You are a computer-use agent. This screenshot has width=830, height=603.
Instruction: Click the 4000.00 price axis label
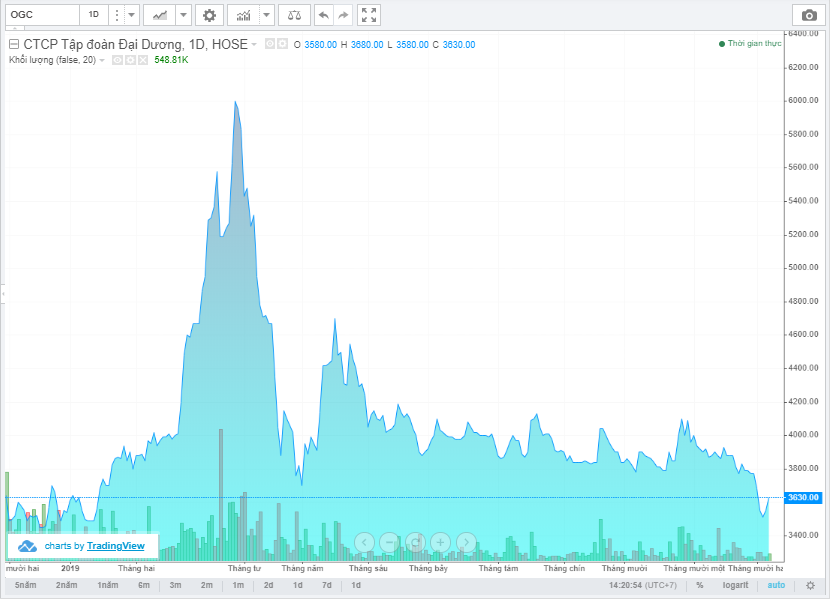(x=803, y=435)
